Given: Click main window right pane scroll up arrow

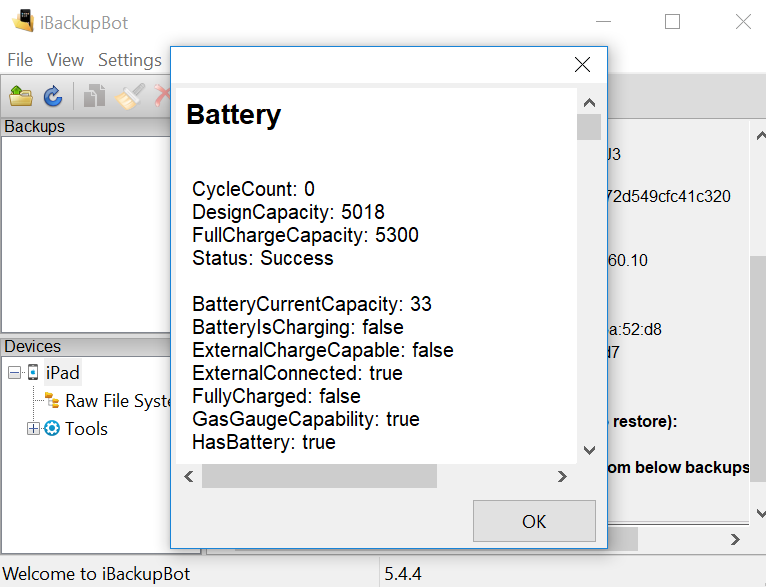Looking at the screenshot, I should pos(760,135).
